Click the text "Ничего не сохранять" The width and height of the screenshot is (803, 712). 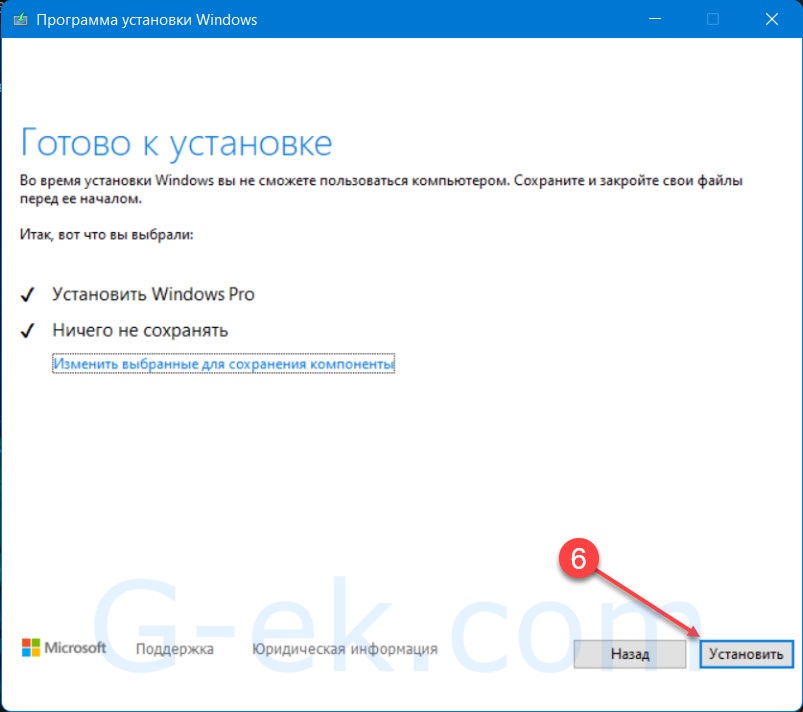click(140, 331)
